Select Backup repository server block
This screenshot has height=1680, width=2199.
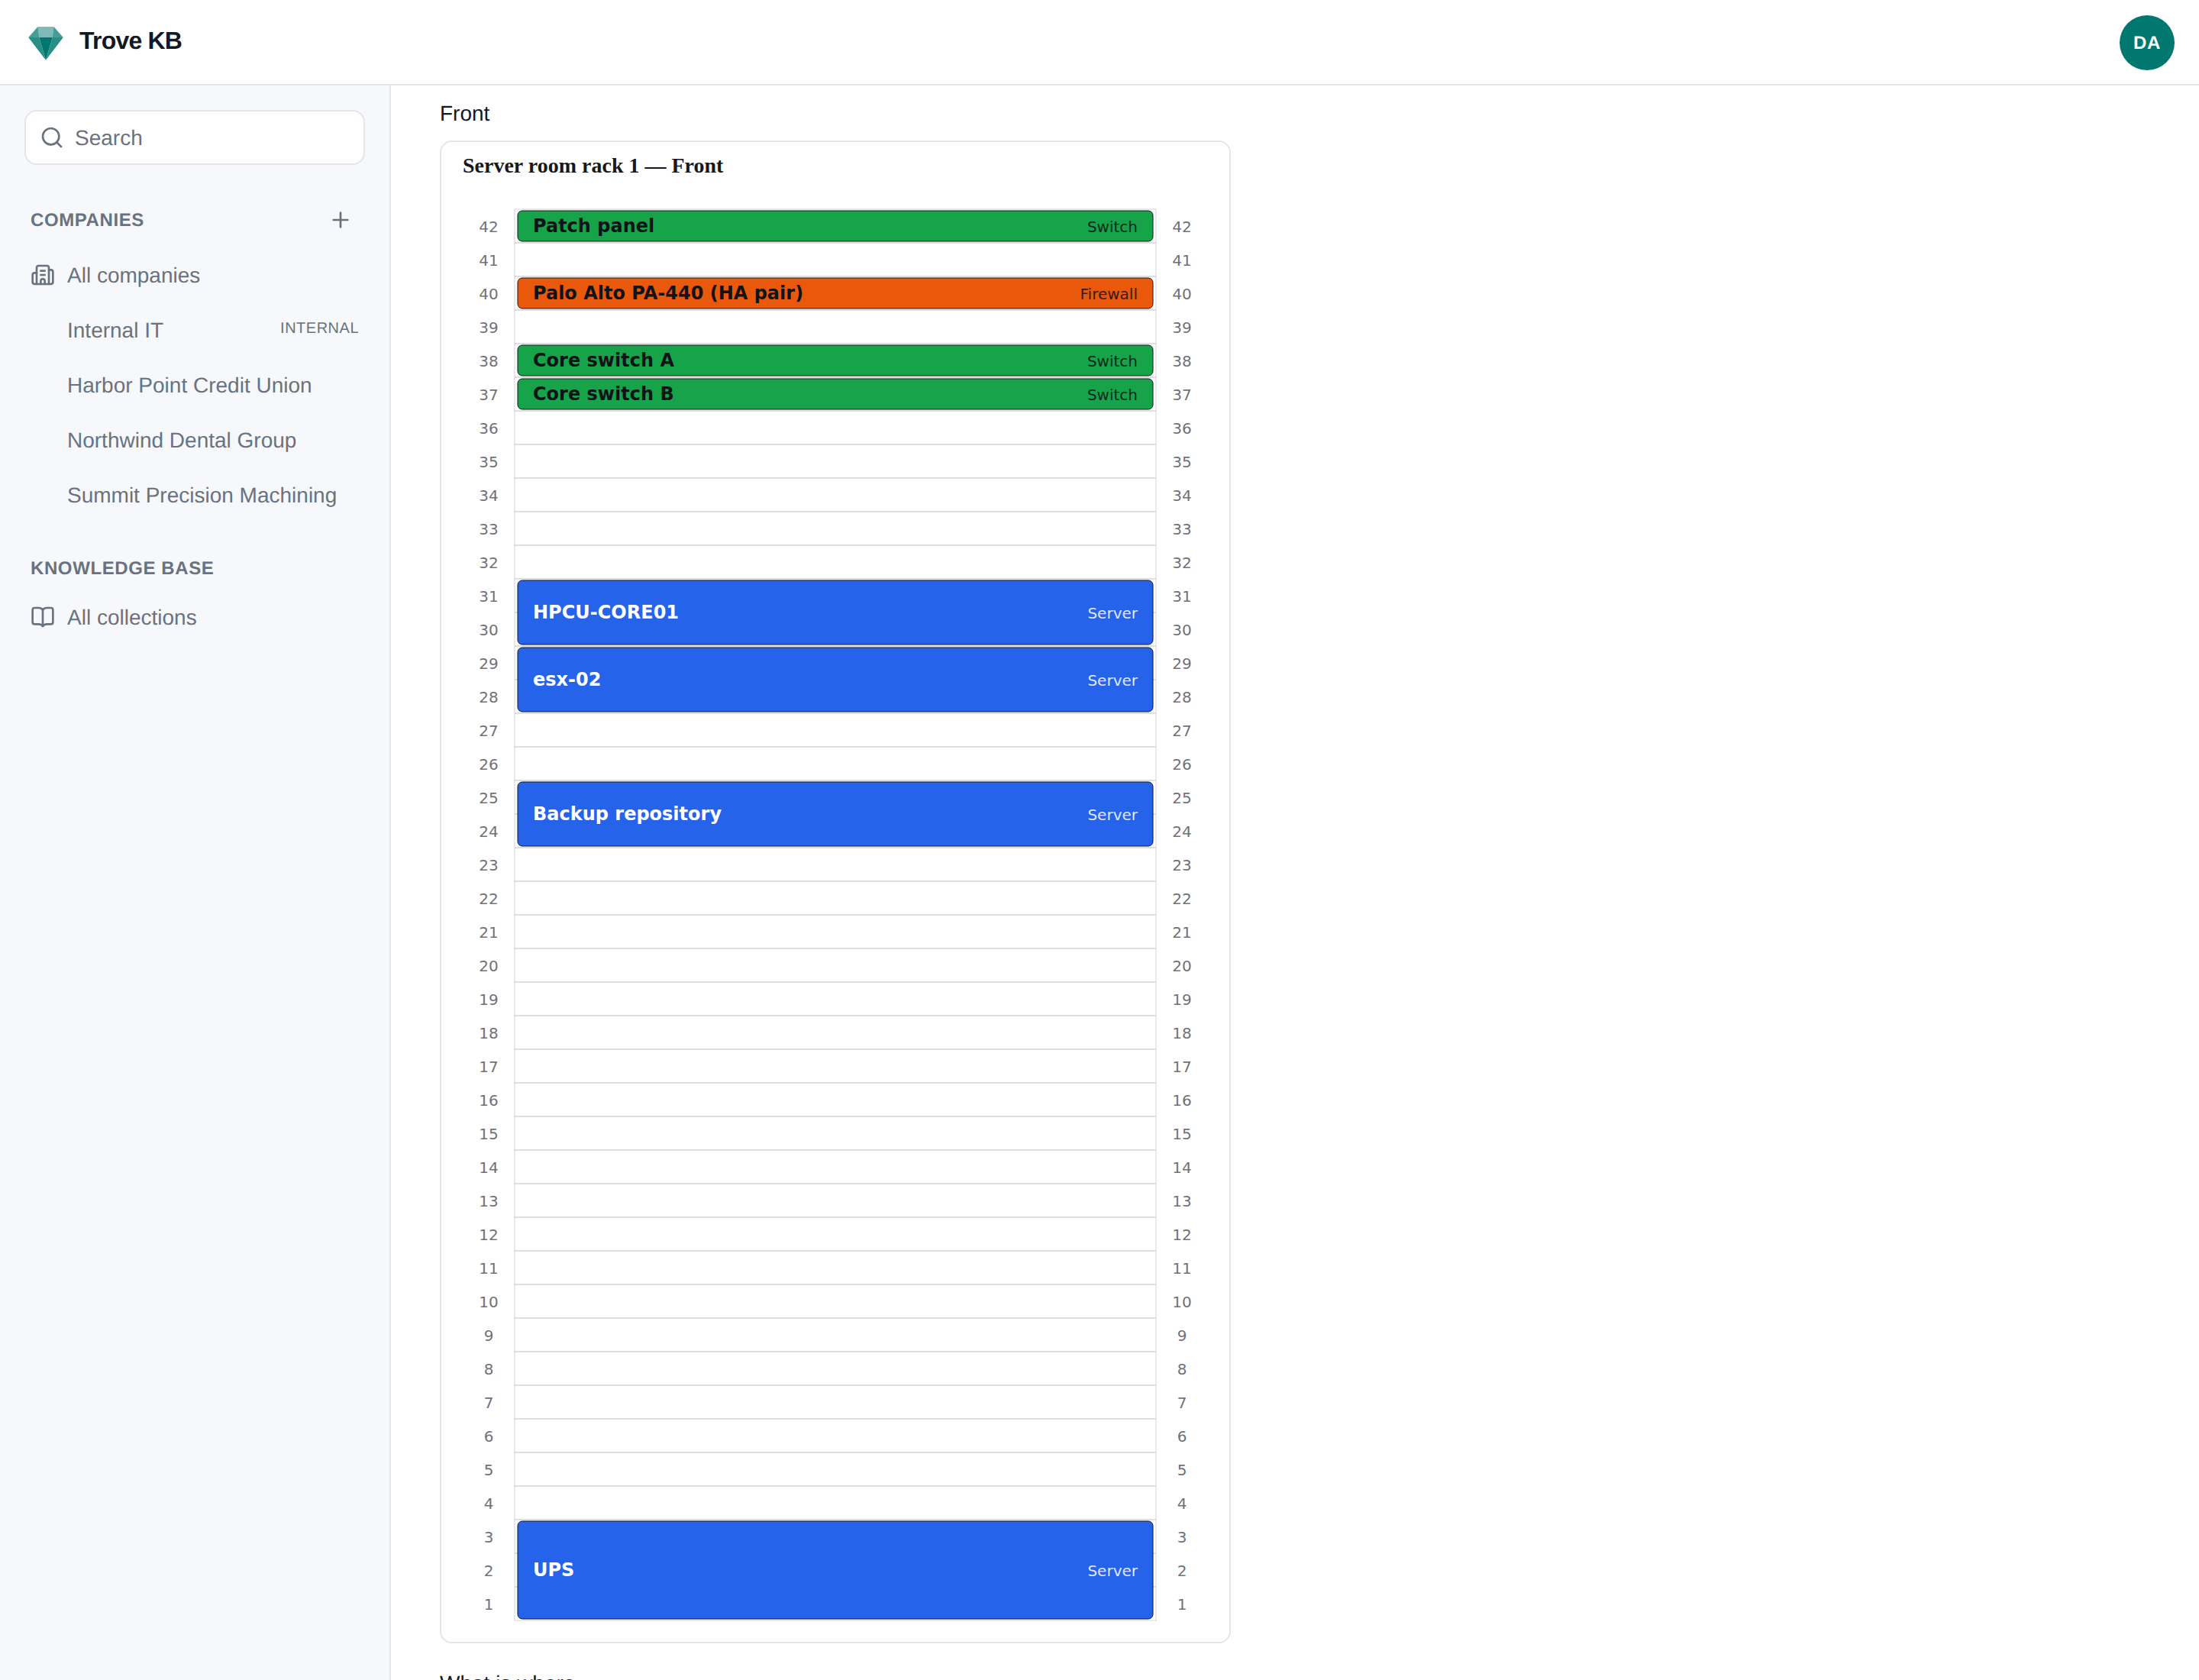(835, 814)
